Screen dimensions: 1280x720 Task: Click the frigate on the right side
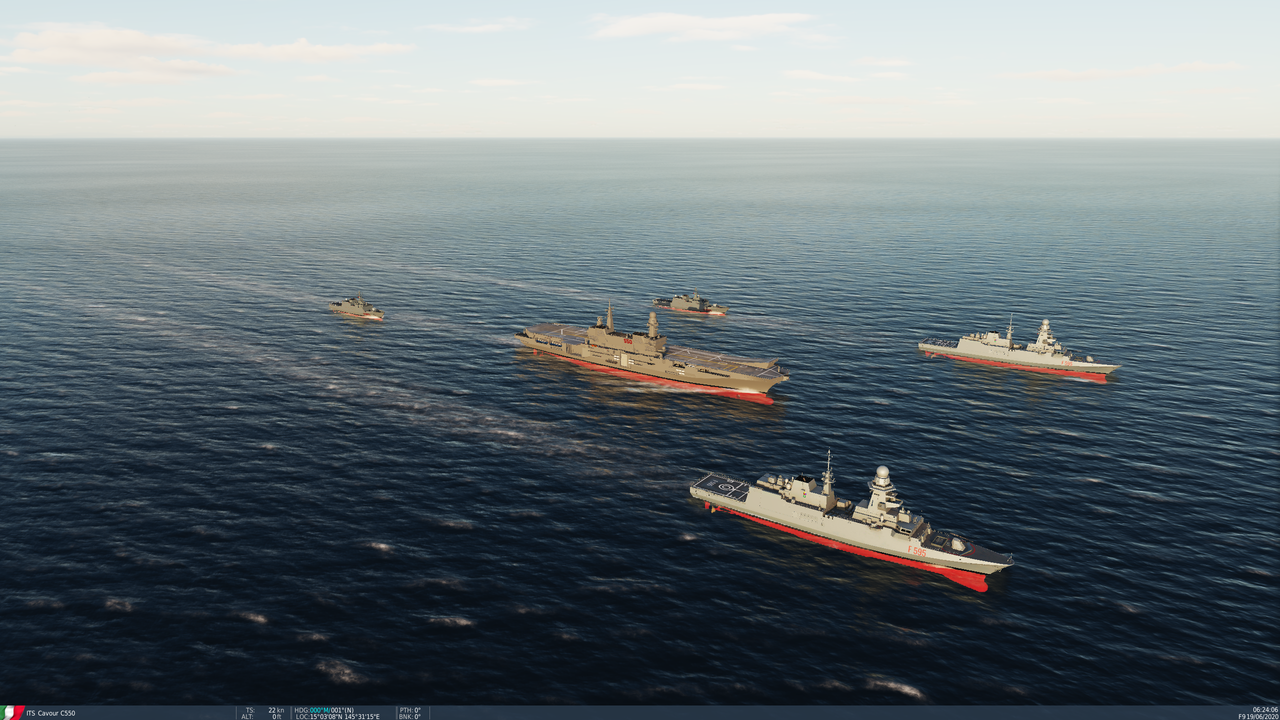pos(1018,350)
